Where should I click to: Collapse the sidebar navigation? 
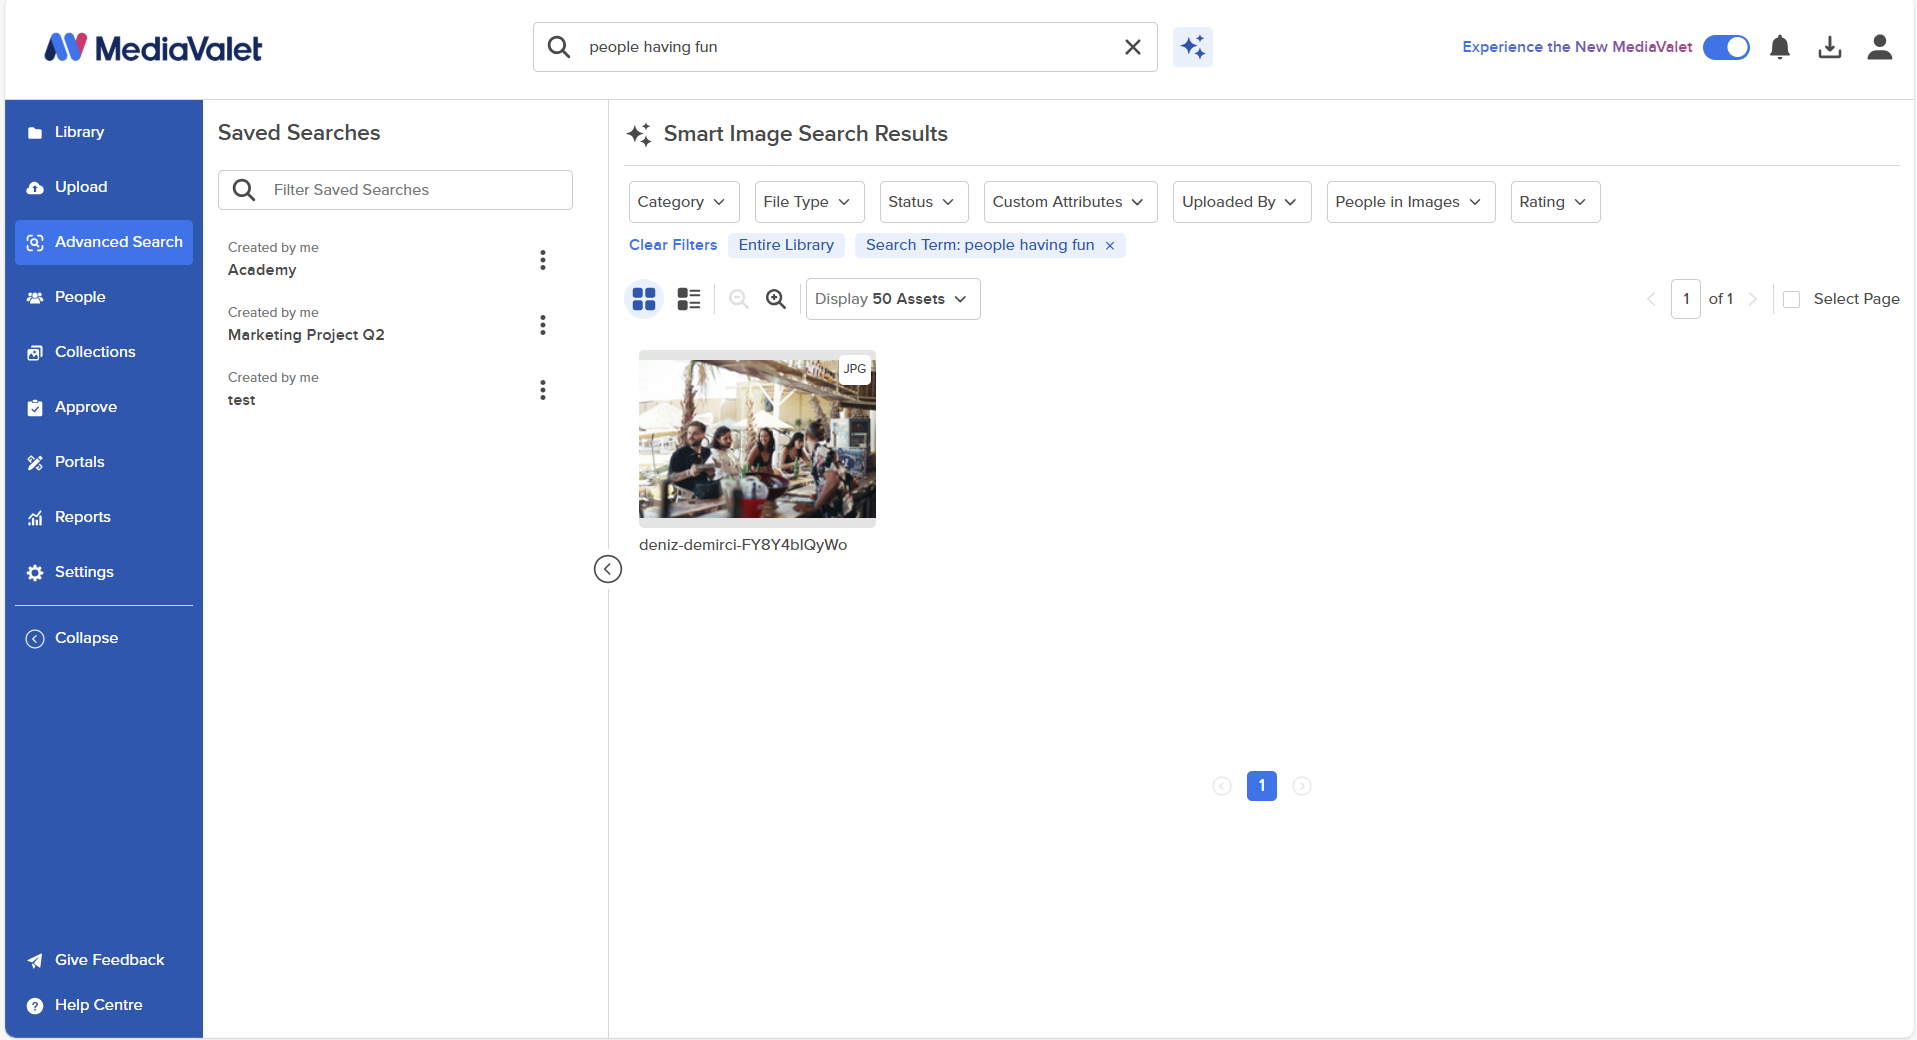[x=104, y=638]
